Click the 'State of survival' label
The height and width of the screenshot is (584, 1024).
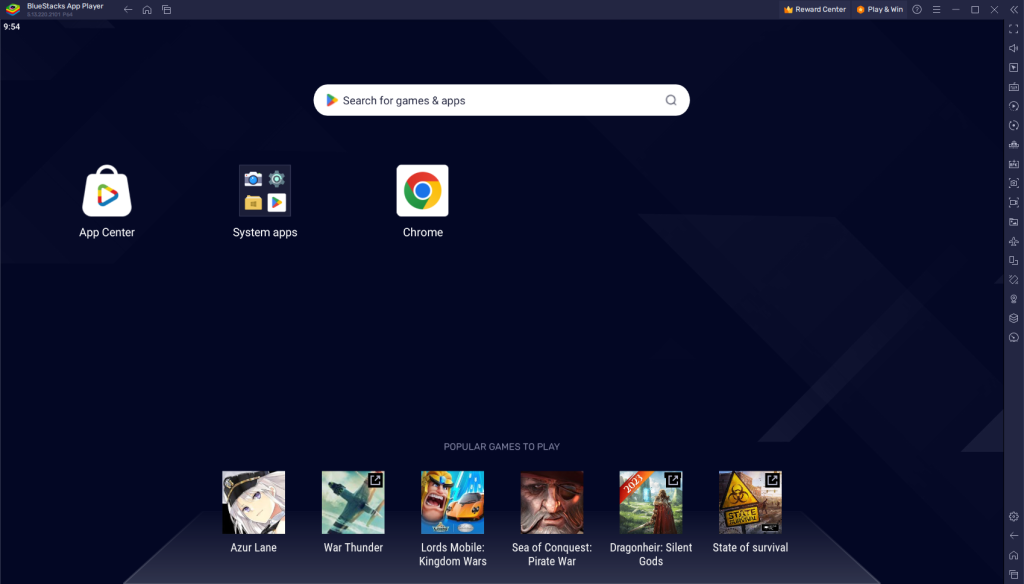[750, 547]
